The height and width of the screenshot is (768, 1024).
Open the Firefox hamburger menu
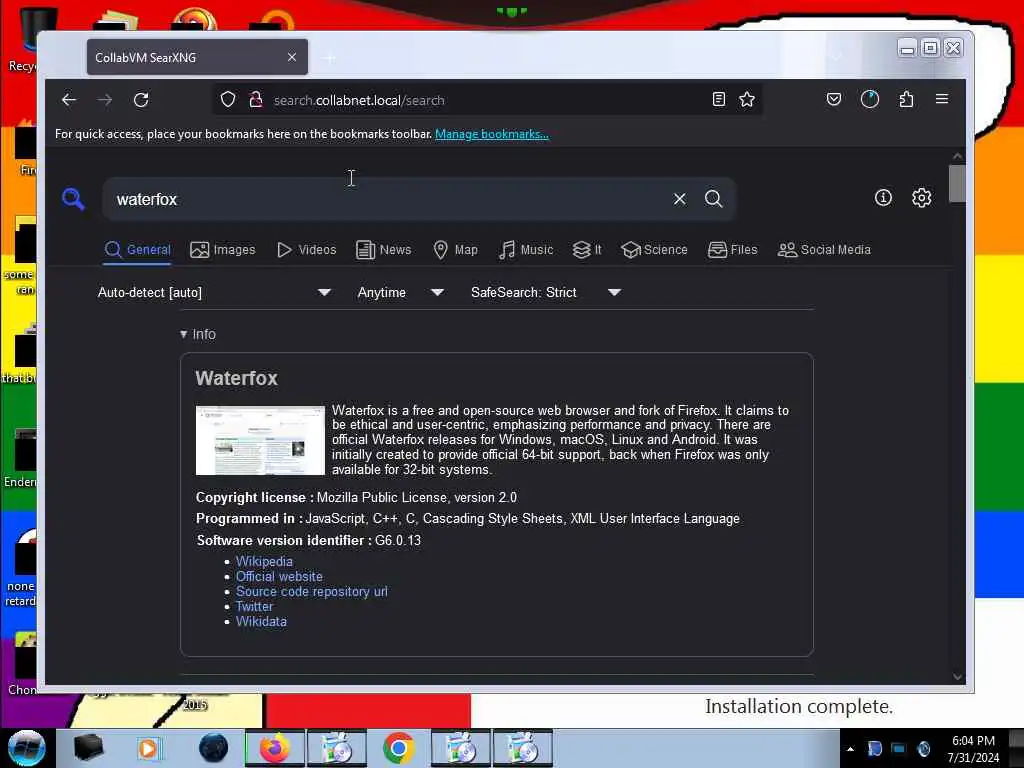coord(942,99)
